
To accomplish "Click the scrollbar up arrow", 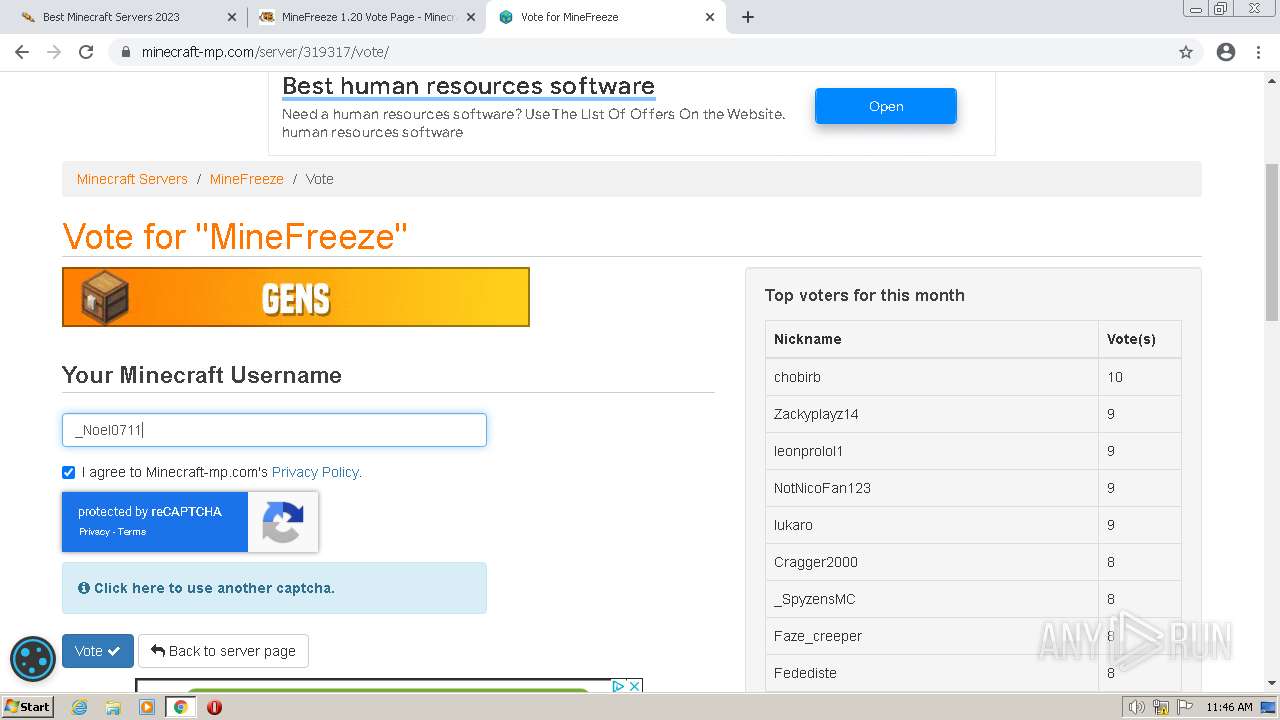I will [1272, 79].
